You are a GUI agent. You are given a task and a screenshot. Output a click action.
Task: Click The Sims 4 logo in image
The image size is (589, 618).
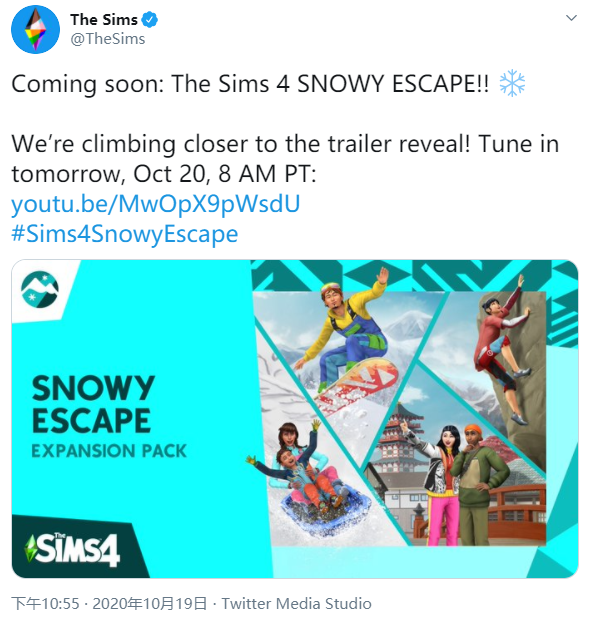pos(72,549)
